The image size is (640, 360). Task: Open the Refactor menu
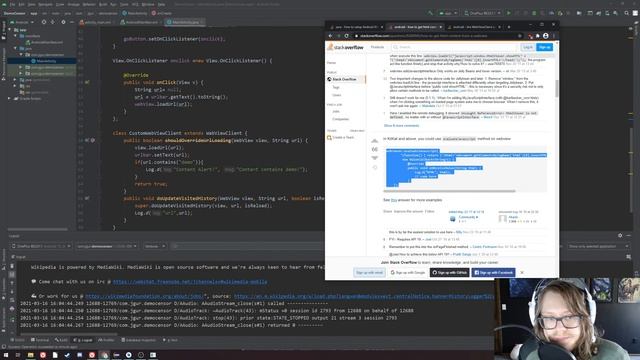89,4
